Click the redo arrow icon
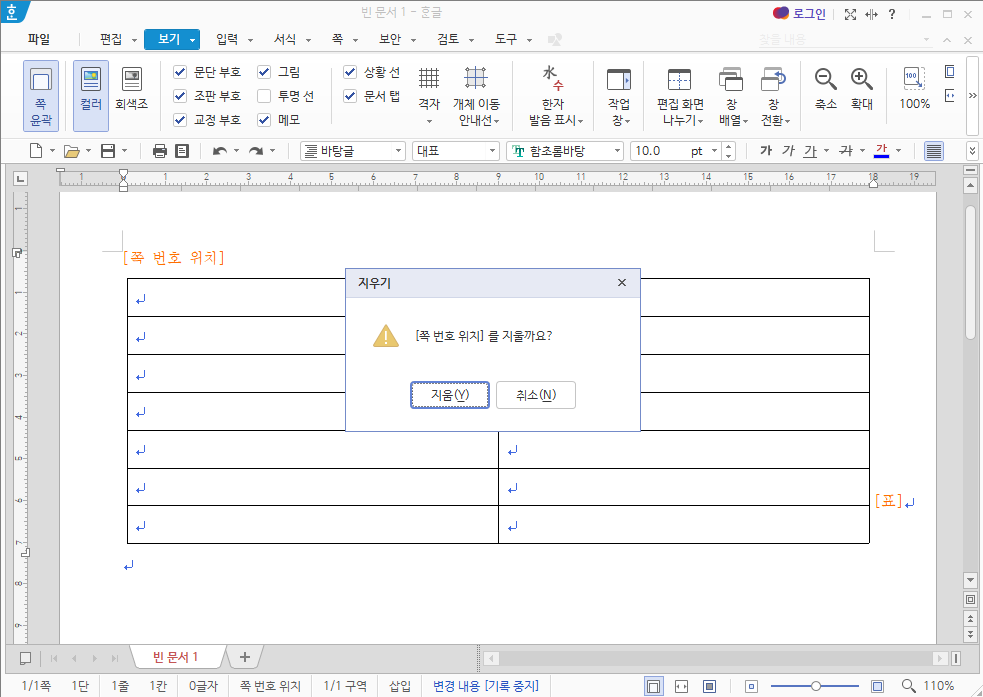The width and height of the screenshot is (983, 697). pyautogui.click(x=256, y=151)
